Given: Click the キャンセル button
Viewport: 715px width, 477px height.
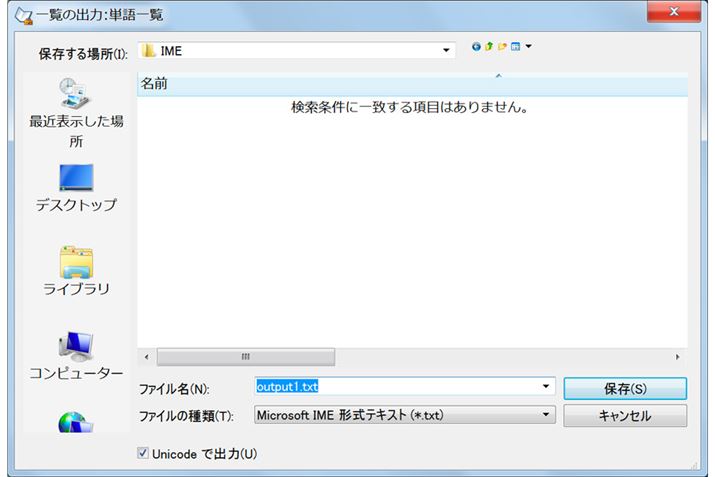Looking at the screenshot, I should (x=625, y=415).
